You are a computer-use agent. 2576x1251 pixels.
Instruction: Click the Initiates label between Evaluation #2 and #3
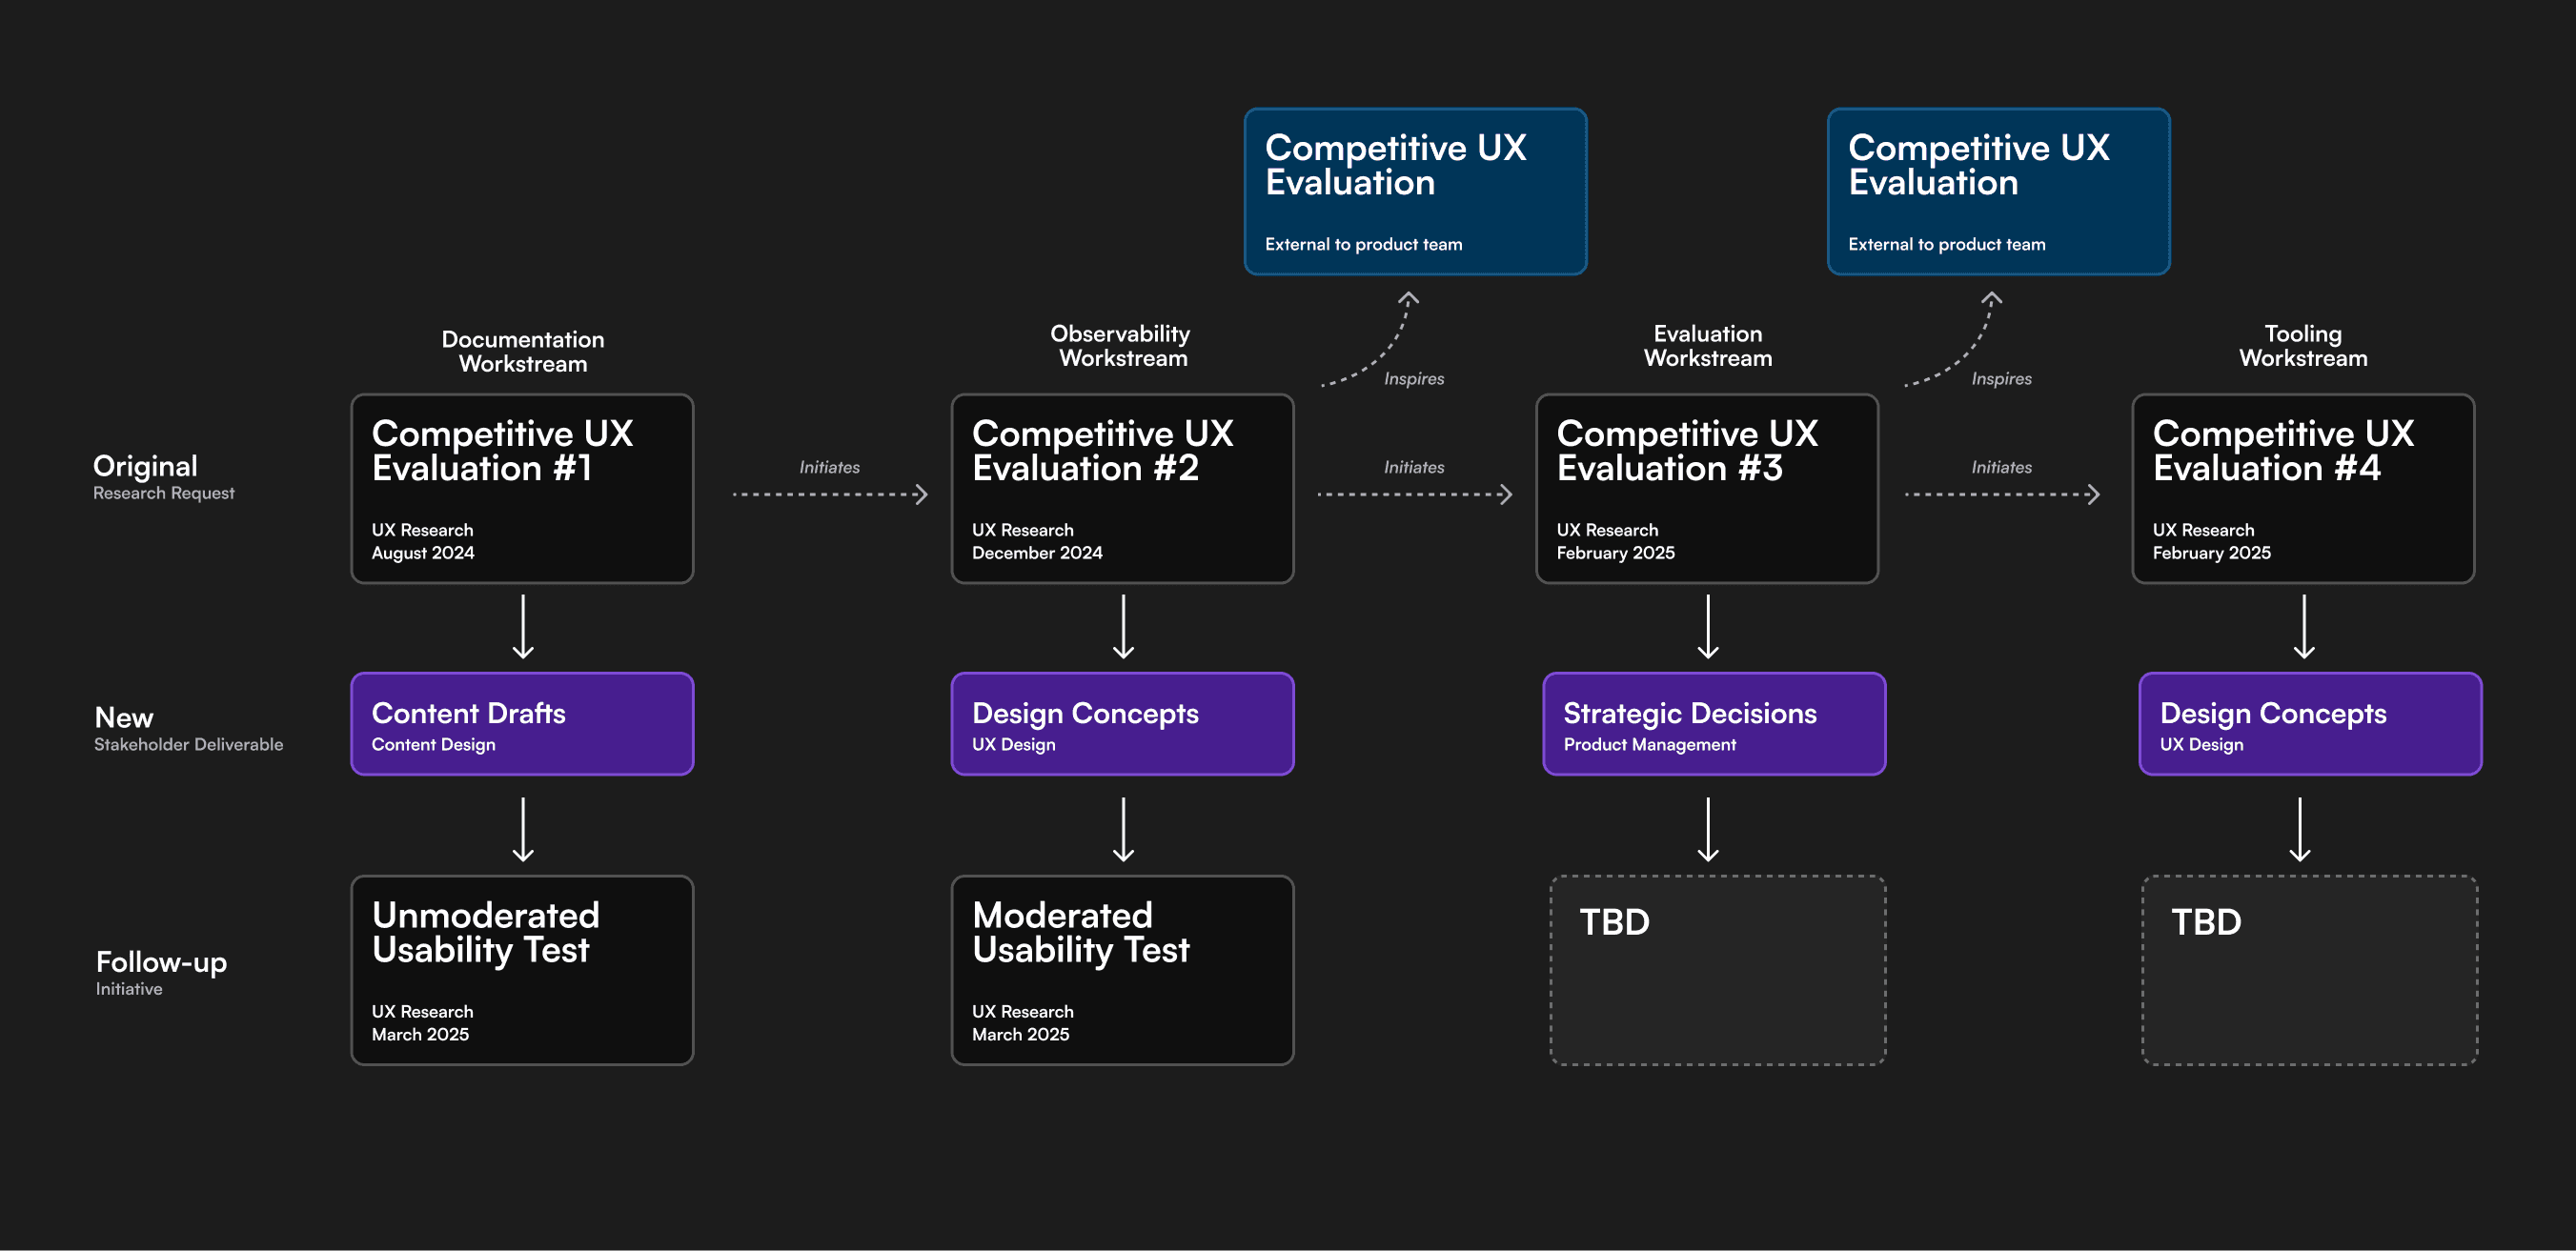[1414, 467]
